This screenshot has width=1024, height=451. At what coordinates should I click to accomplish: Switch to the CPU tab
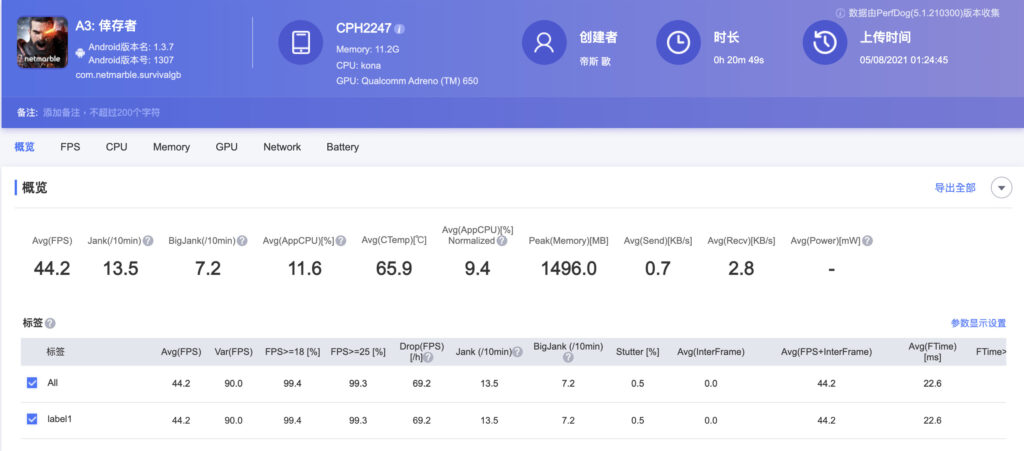point(116,147)
